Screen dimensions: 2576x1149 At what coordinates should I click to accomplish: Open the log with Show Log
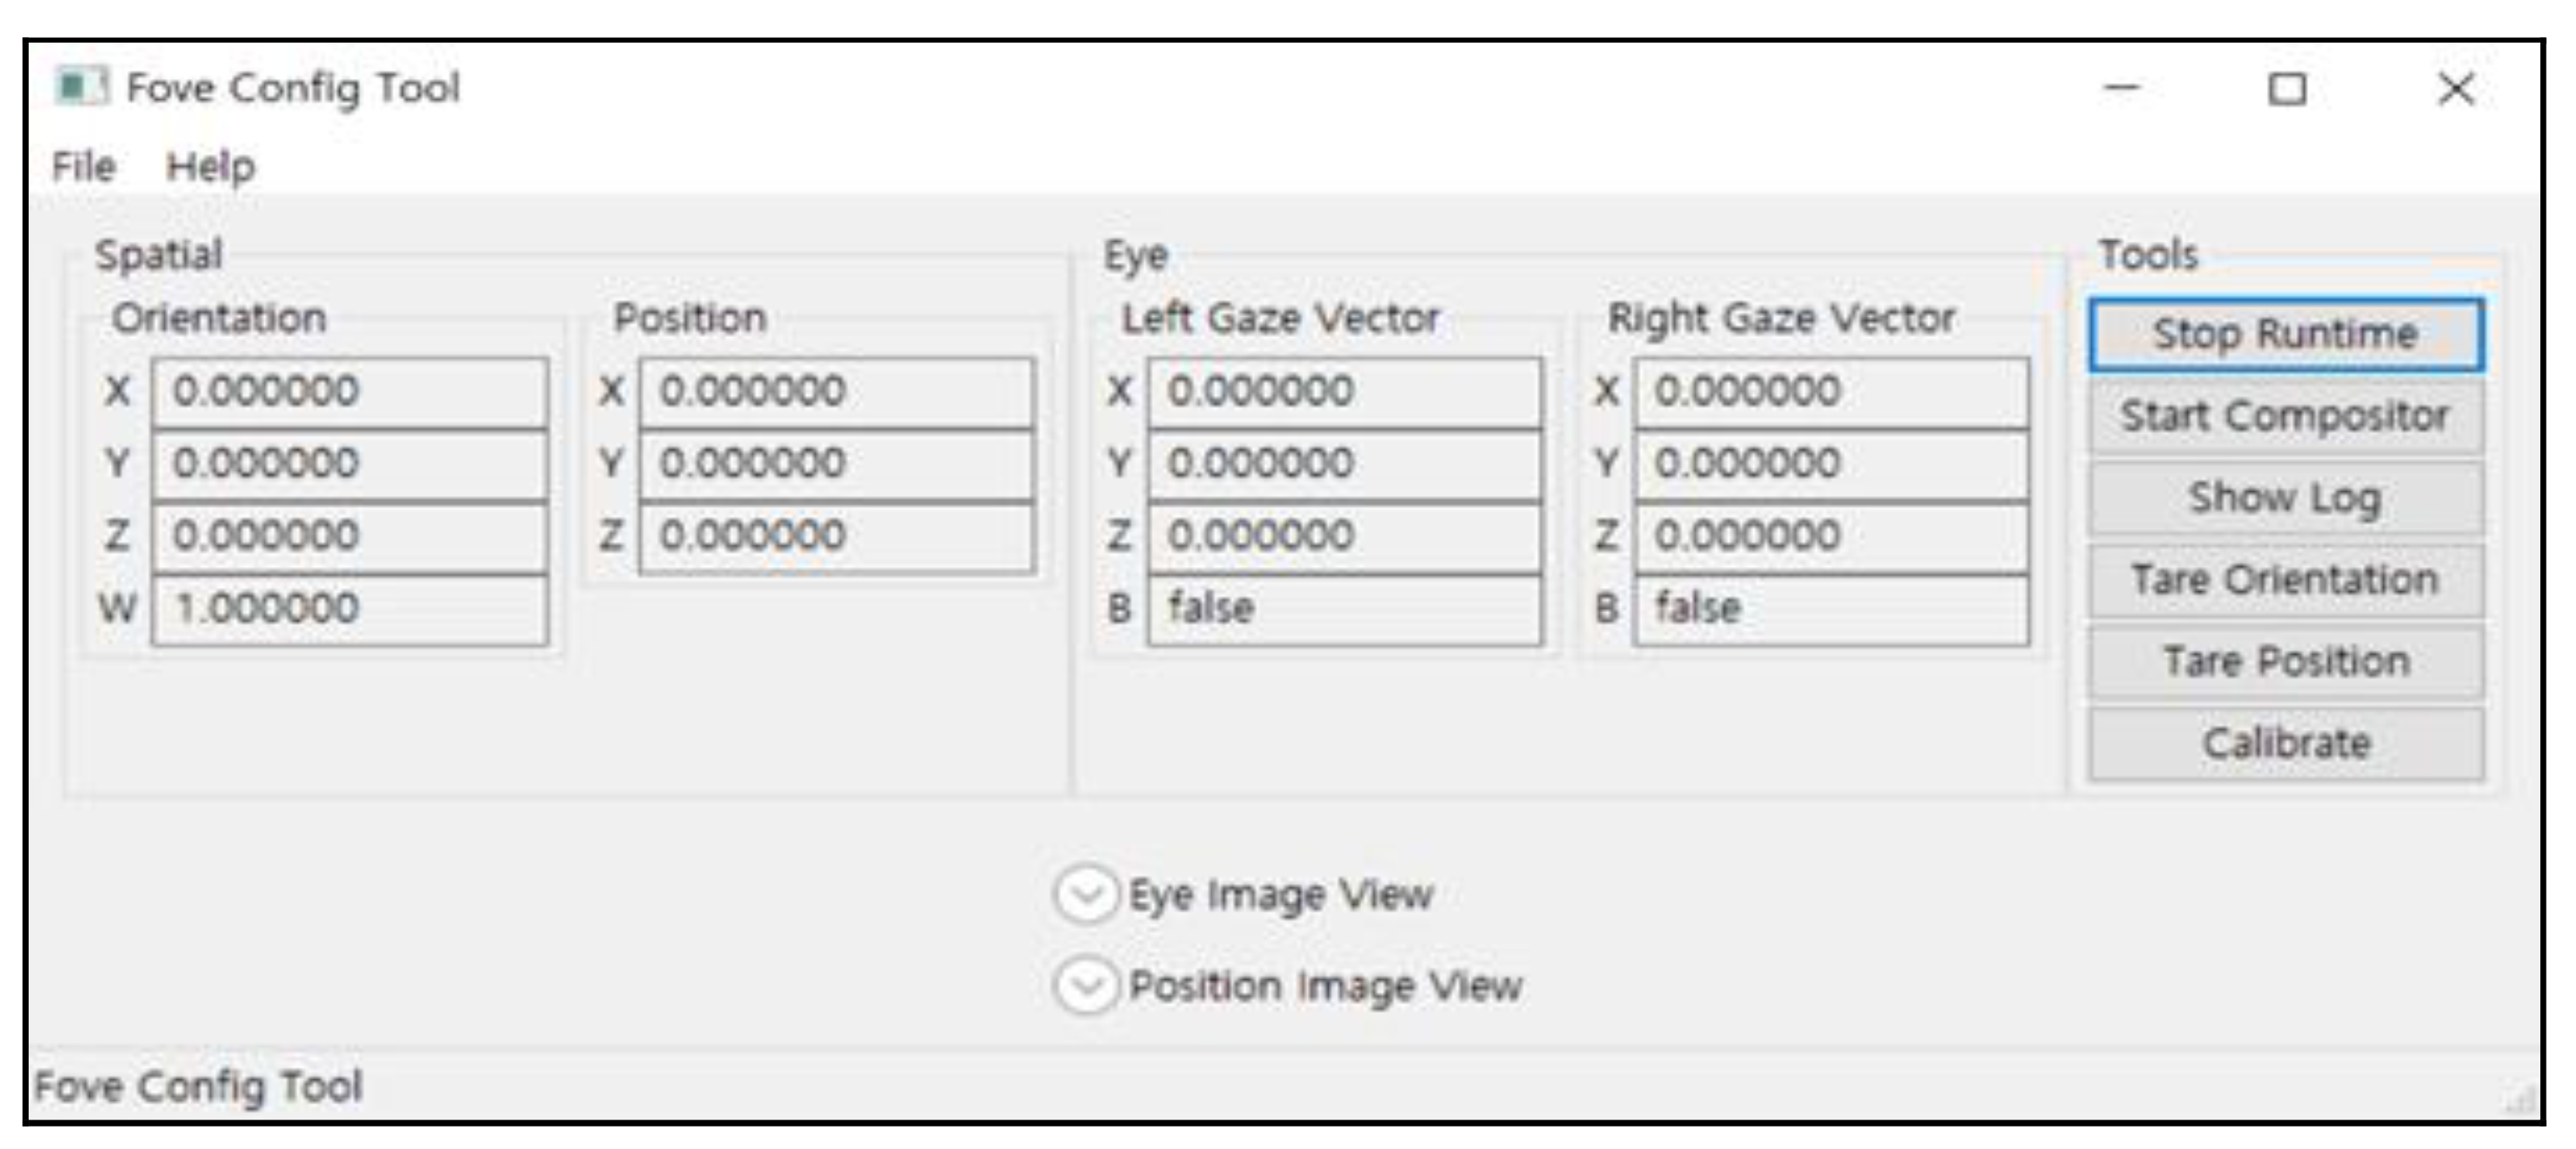[x=2285, y=497]
